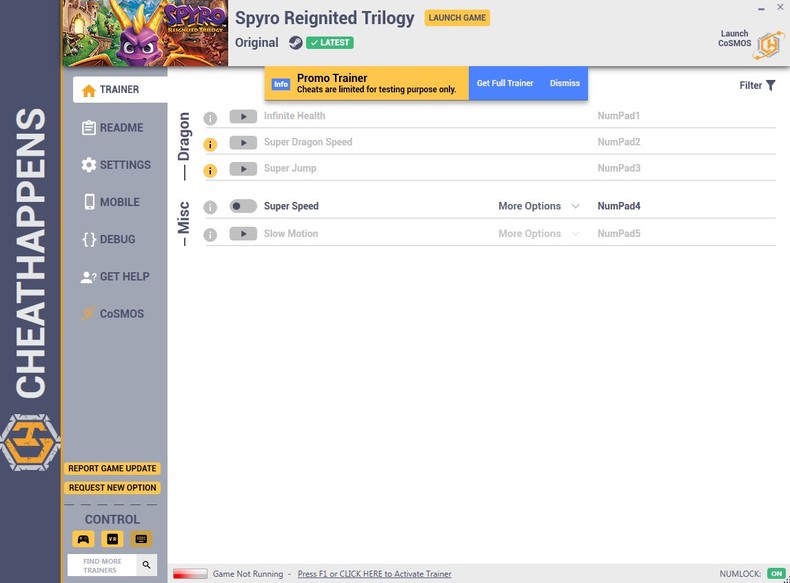Click the NumPad1 hotkey for Infinite Health
This screenshot has width=790, height=583.
pos(619,116)
